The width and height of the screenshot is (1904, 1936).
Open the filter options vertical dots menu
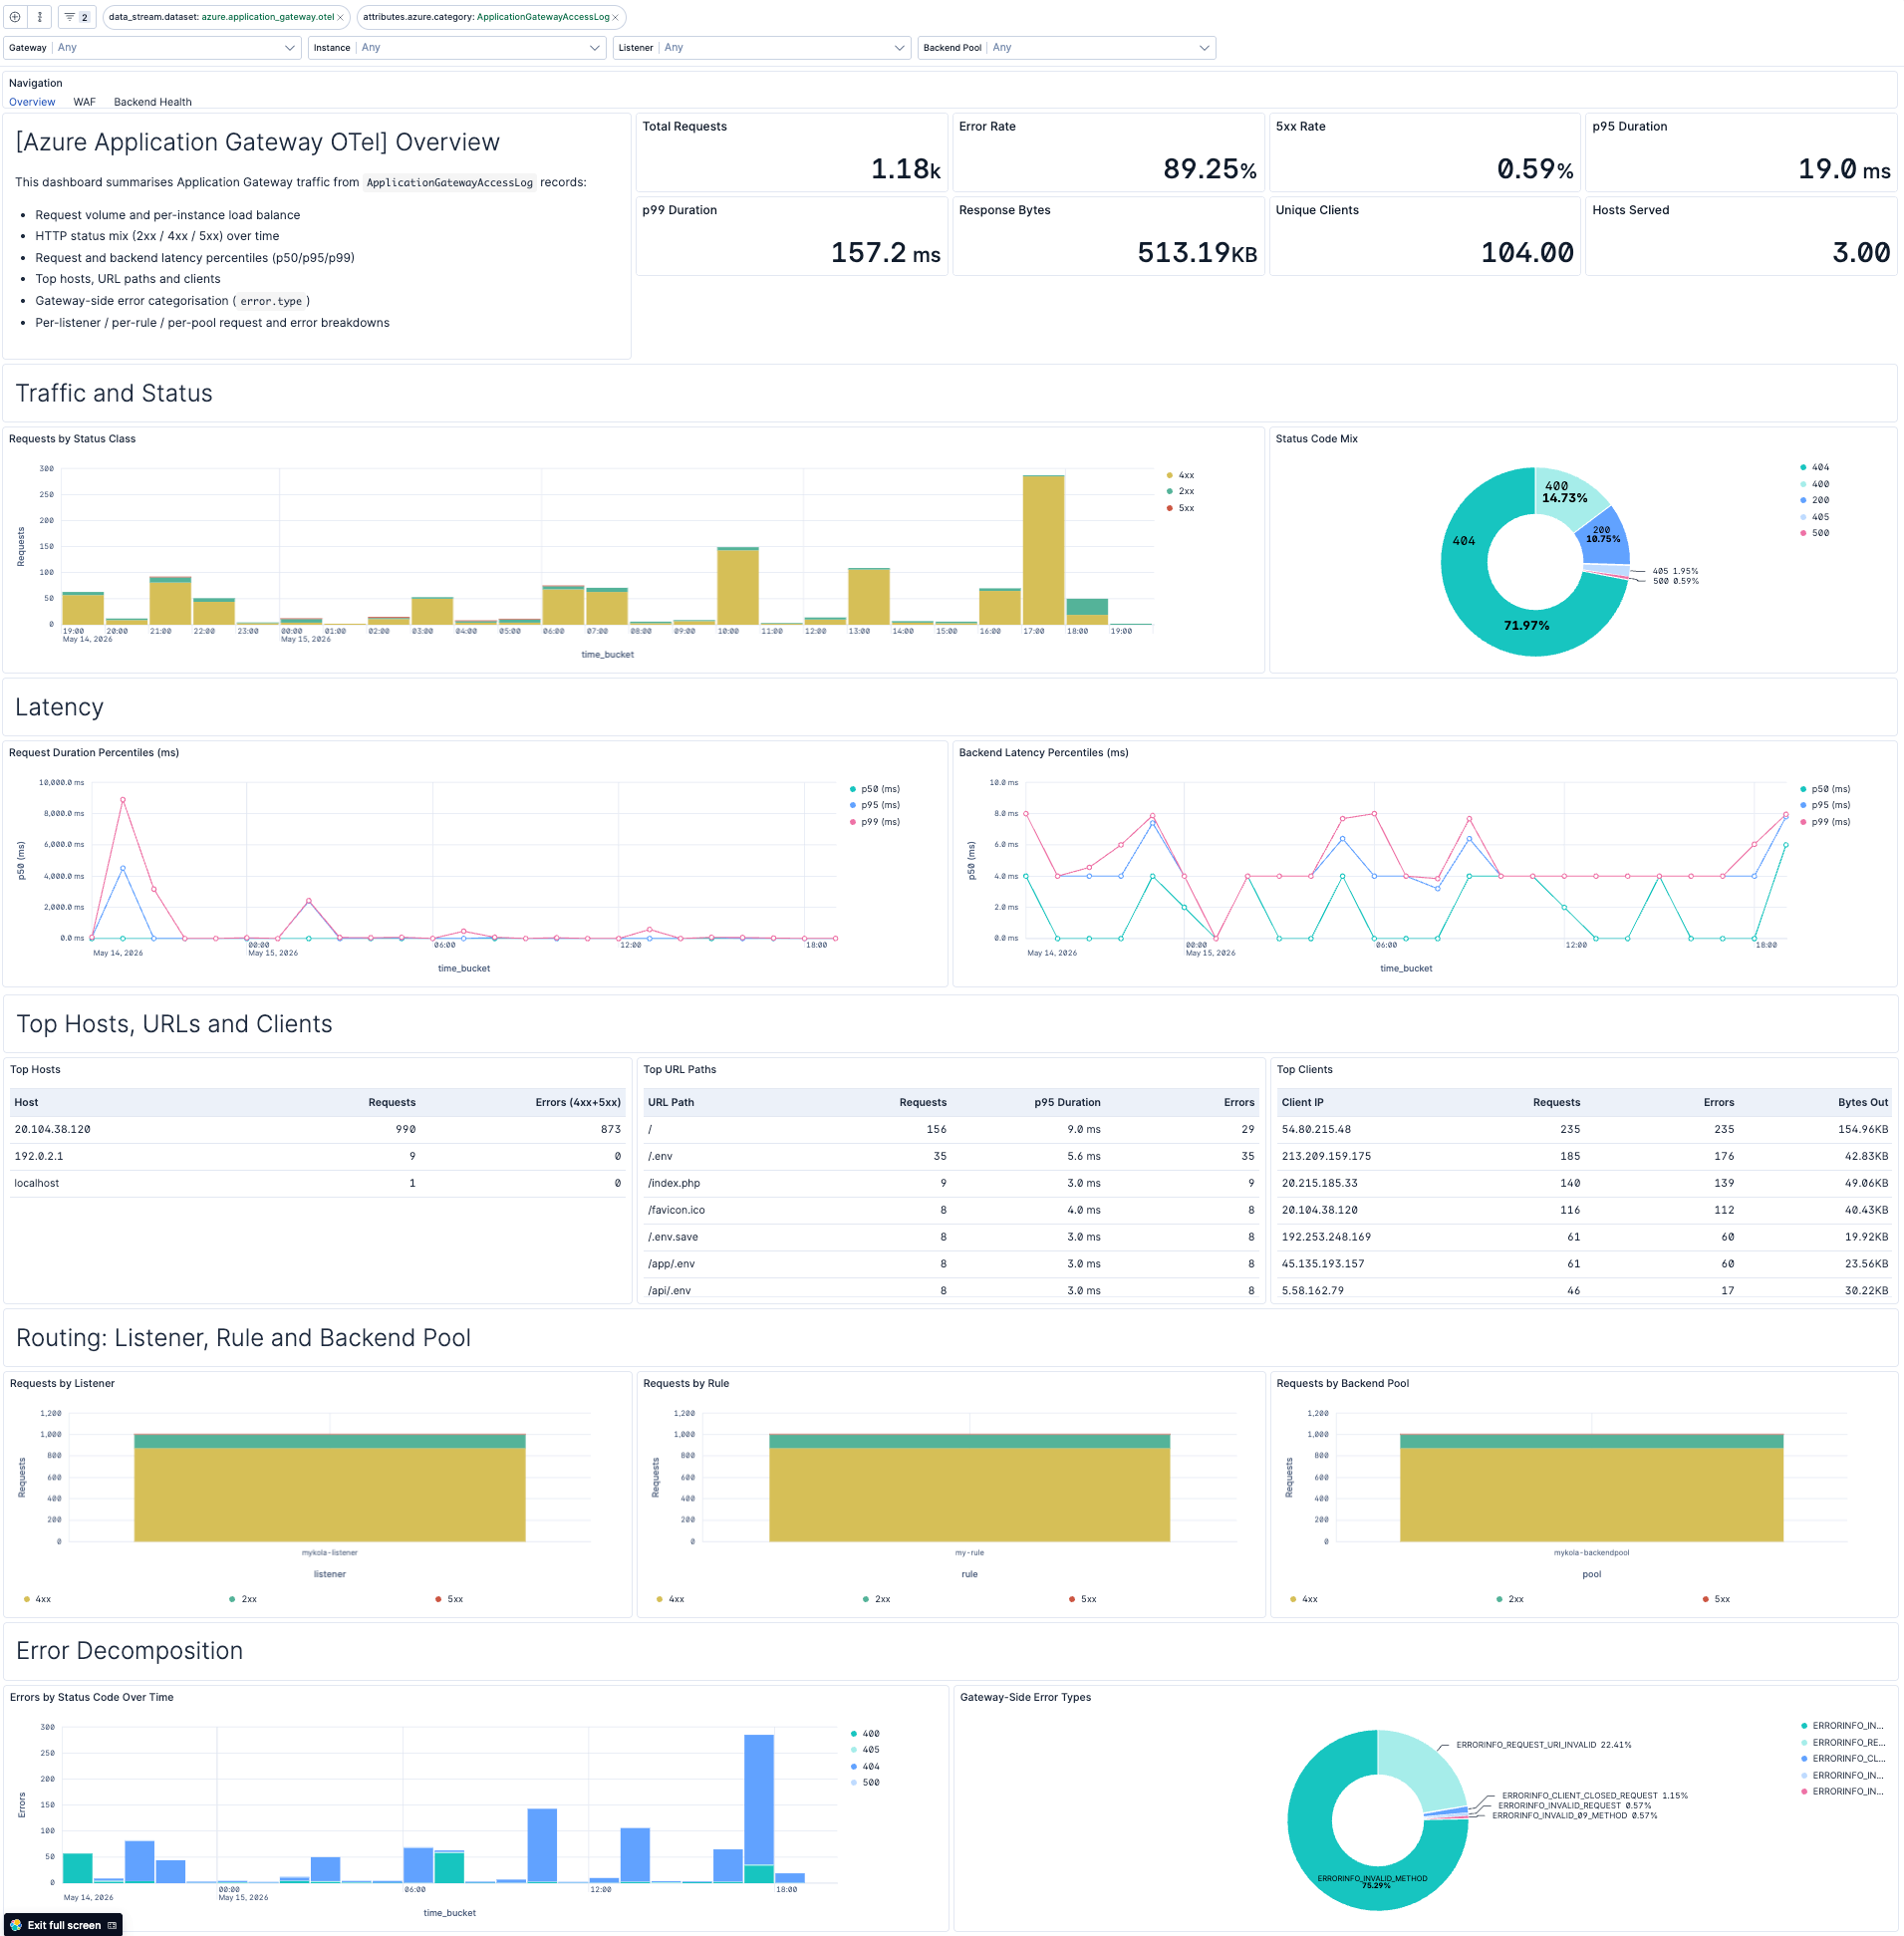coord(40,17)
